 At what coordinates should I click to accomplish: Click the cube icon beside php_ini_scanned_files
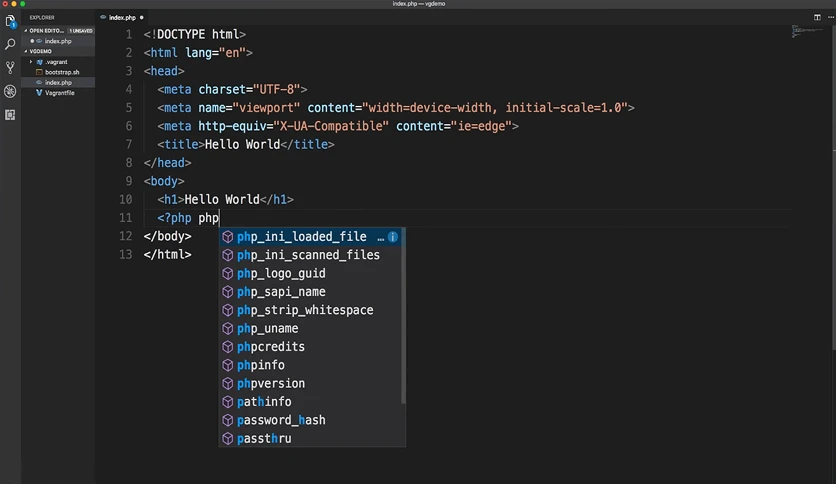coord(228,255)
